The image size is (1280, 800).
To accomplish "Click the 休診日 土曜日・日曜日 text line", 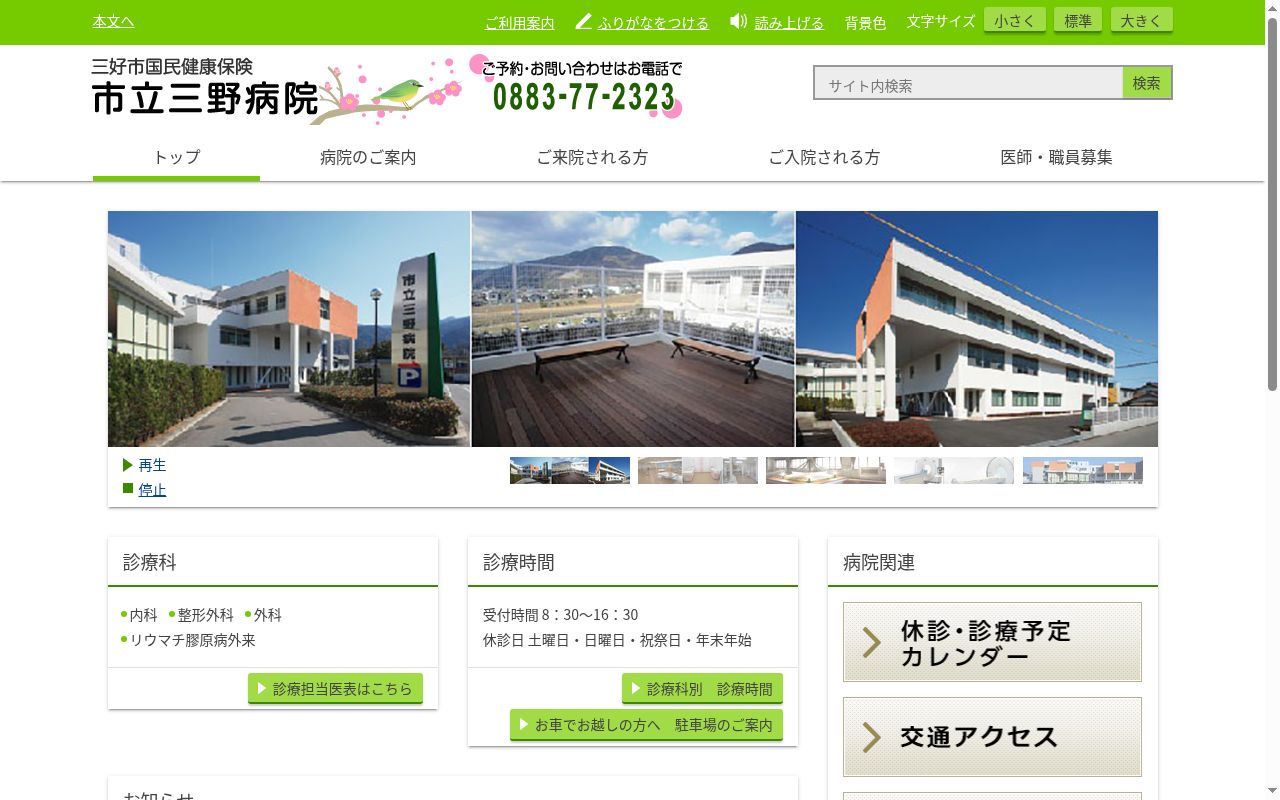I will (617, 640).
